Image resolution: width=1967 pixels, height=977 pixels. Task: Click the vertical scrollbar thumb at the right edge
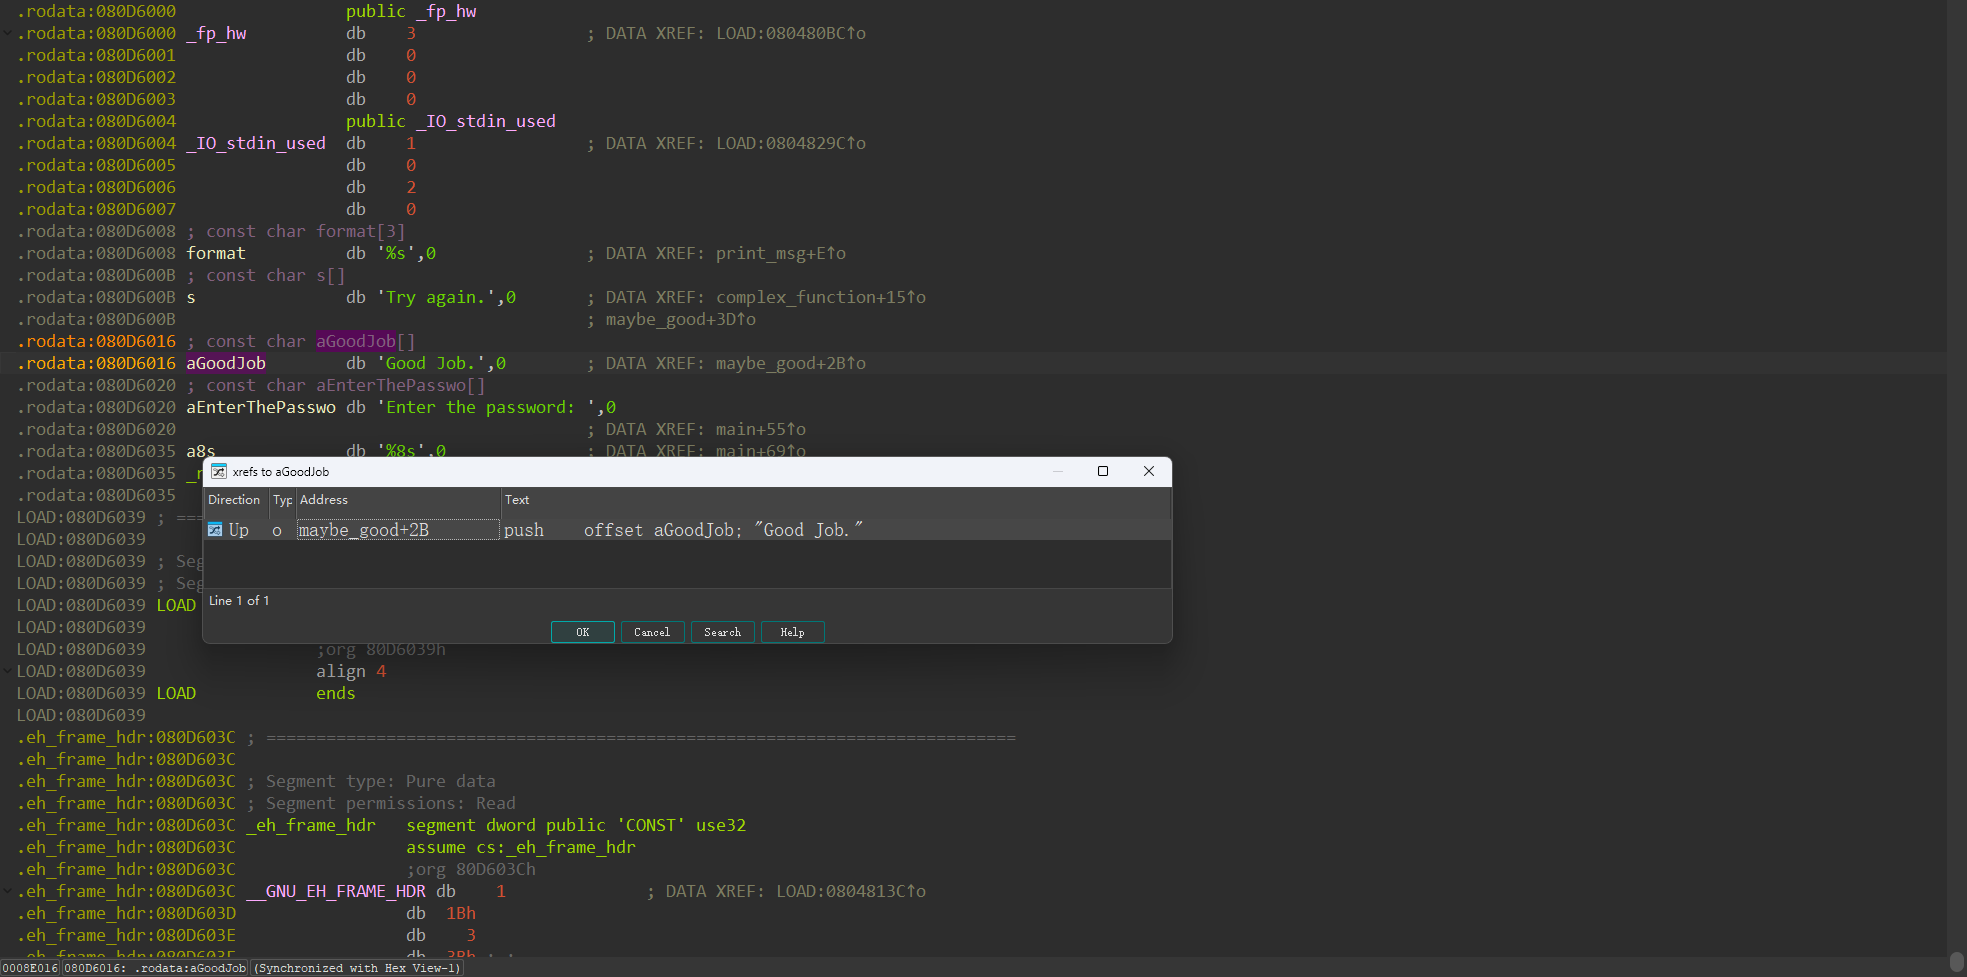click(1957, 962)
